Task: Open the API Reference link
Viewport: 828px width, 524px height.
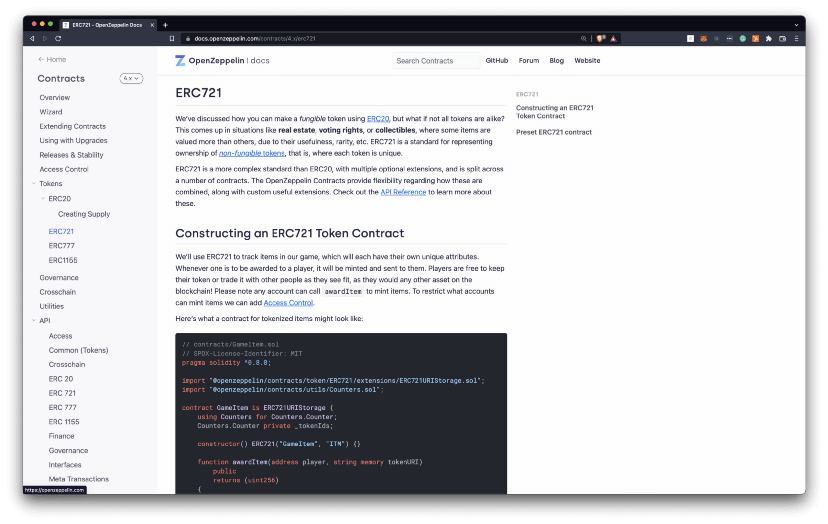Action: pos(403,192)
